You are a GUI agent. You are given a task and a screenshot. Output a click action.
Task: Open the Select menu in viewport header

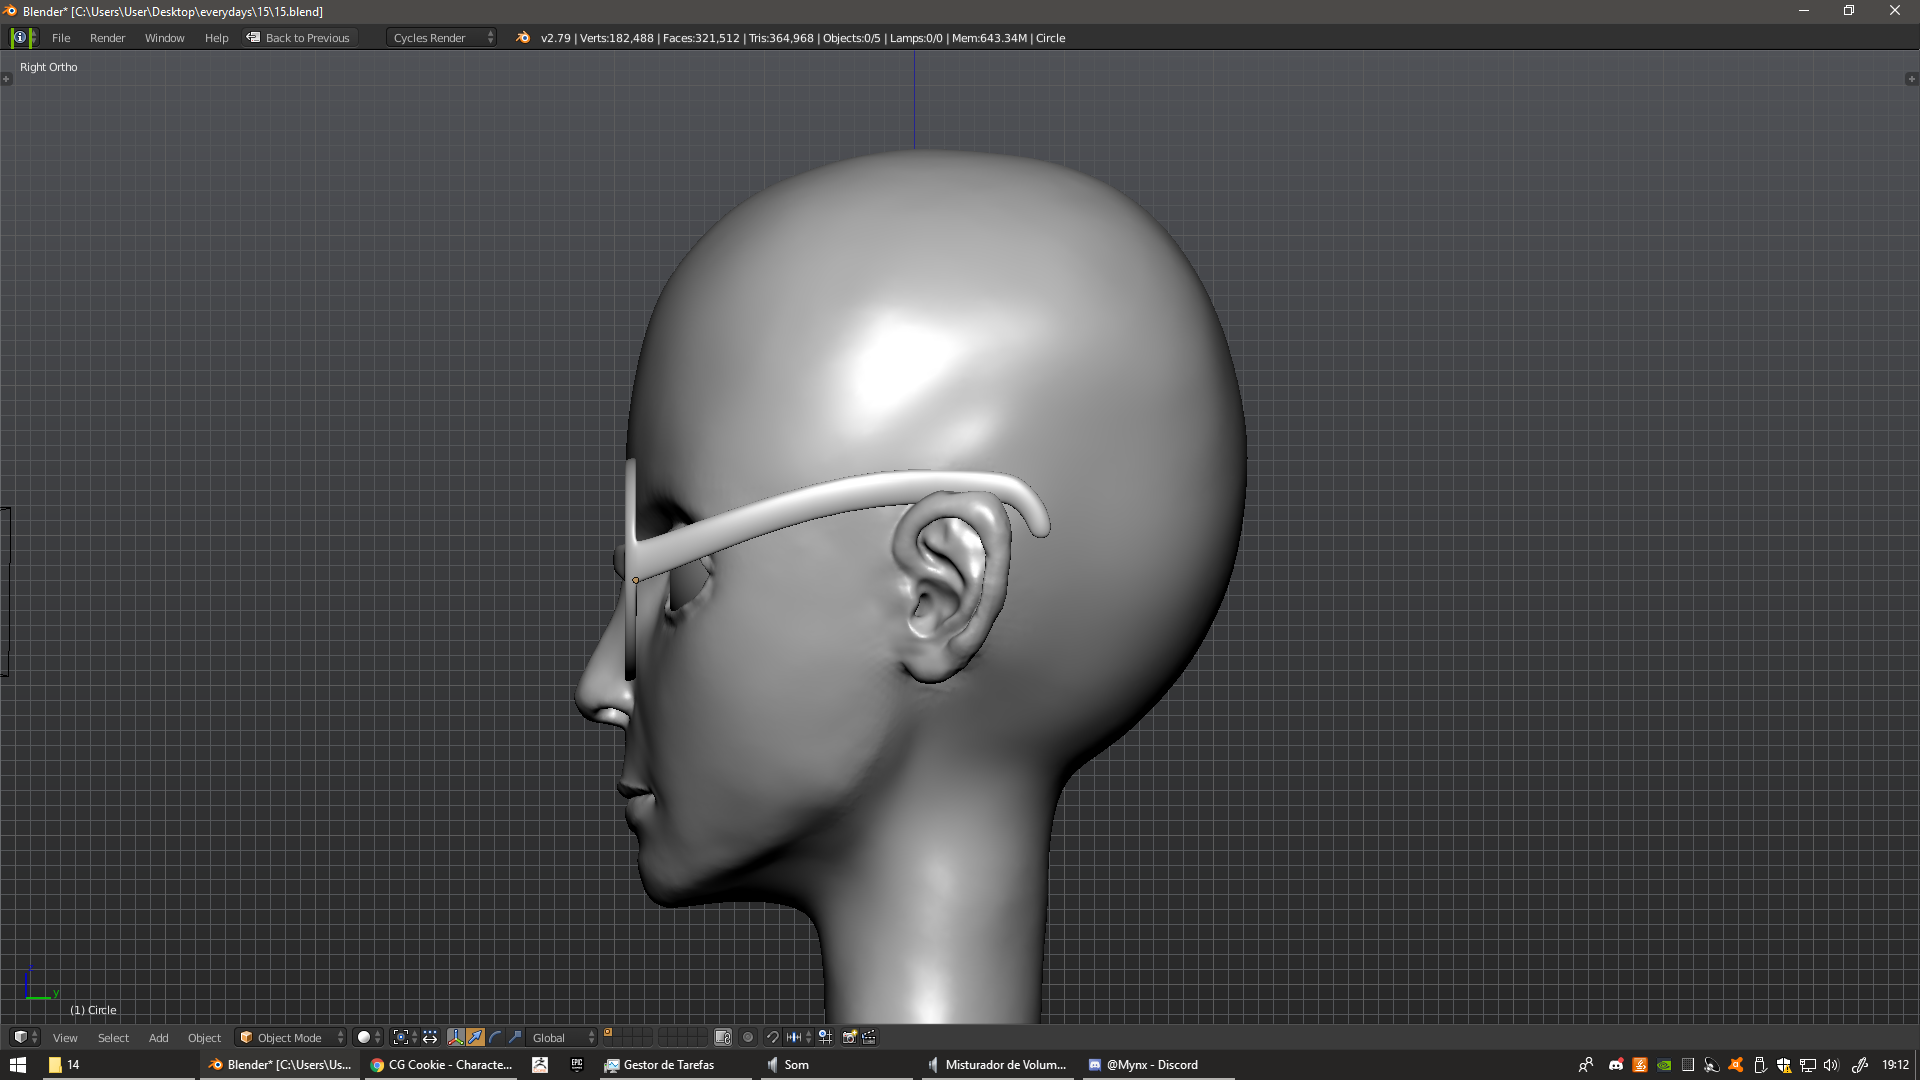(x=113, y=1037)
